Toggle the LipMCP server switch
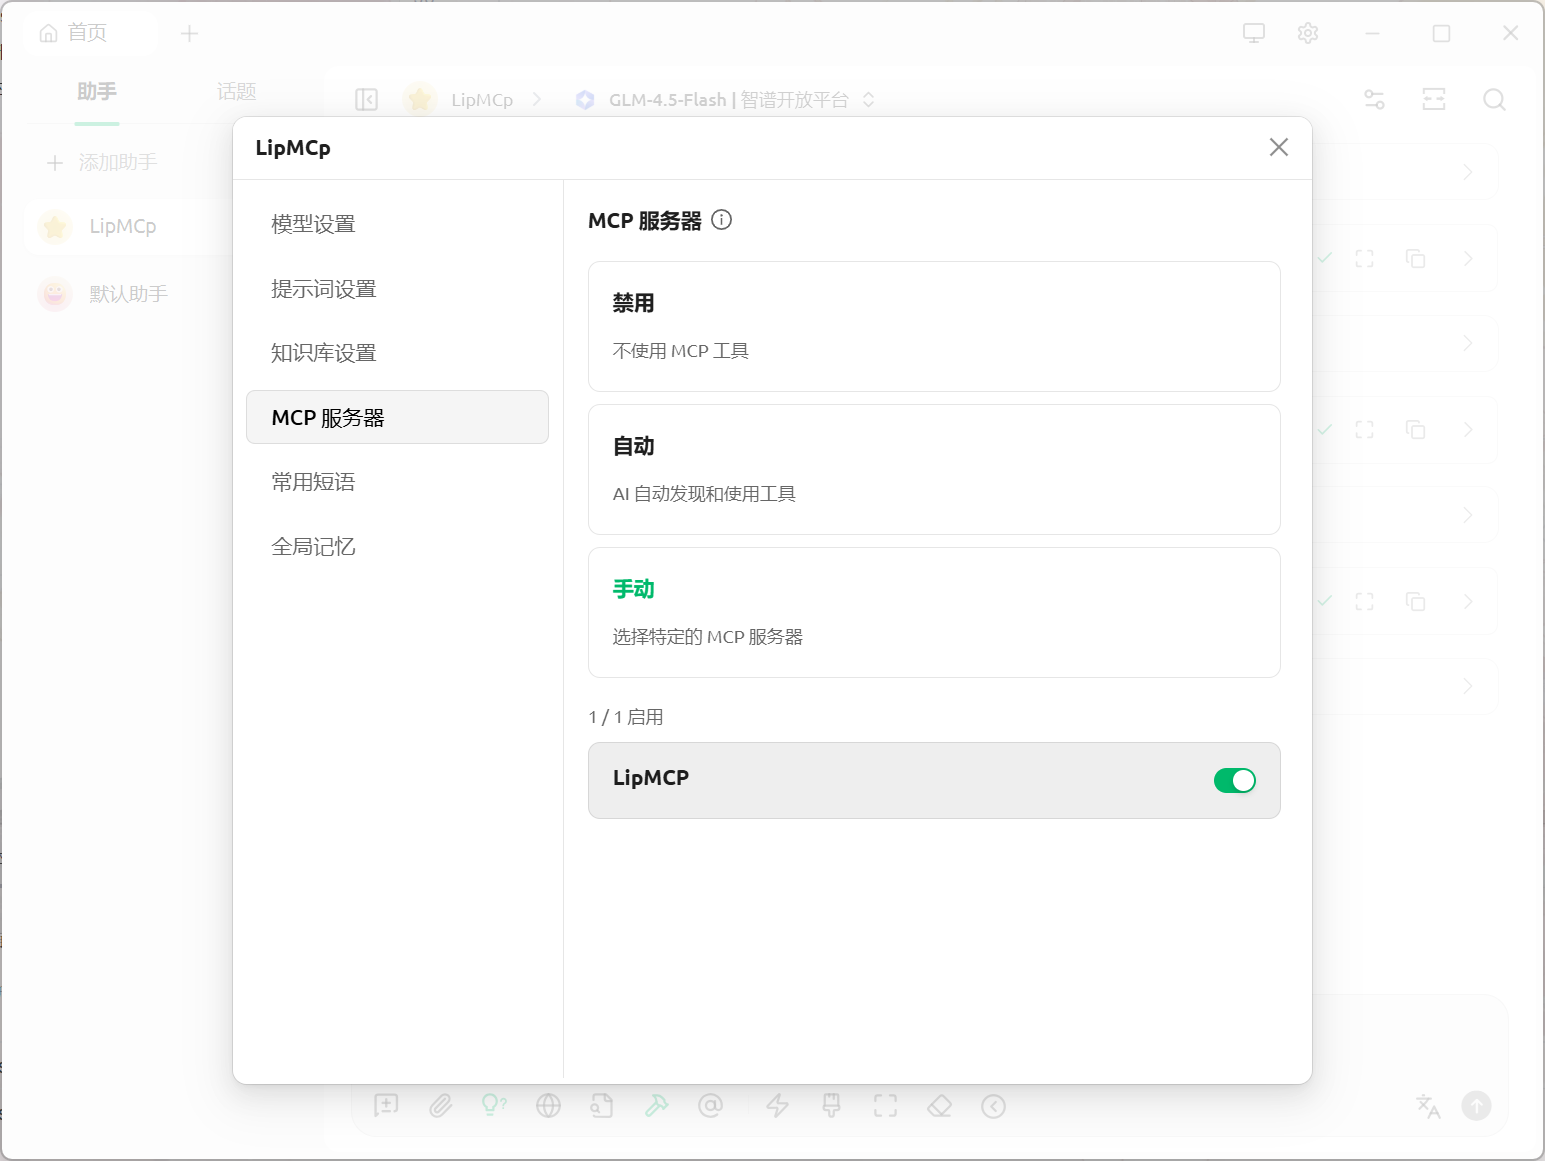Viewport: 1545px width, 1161px height. tap(1234, 780)
